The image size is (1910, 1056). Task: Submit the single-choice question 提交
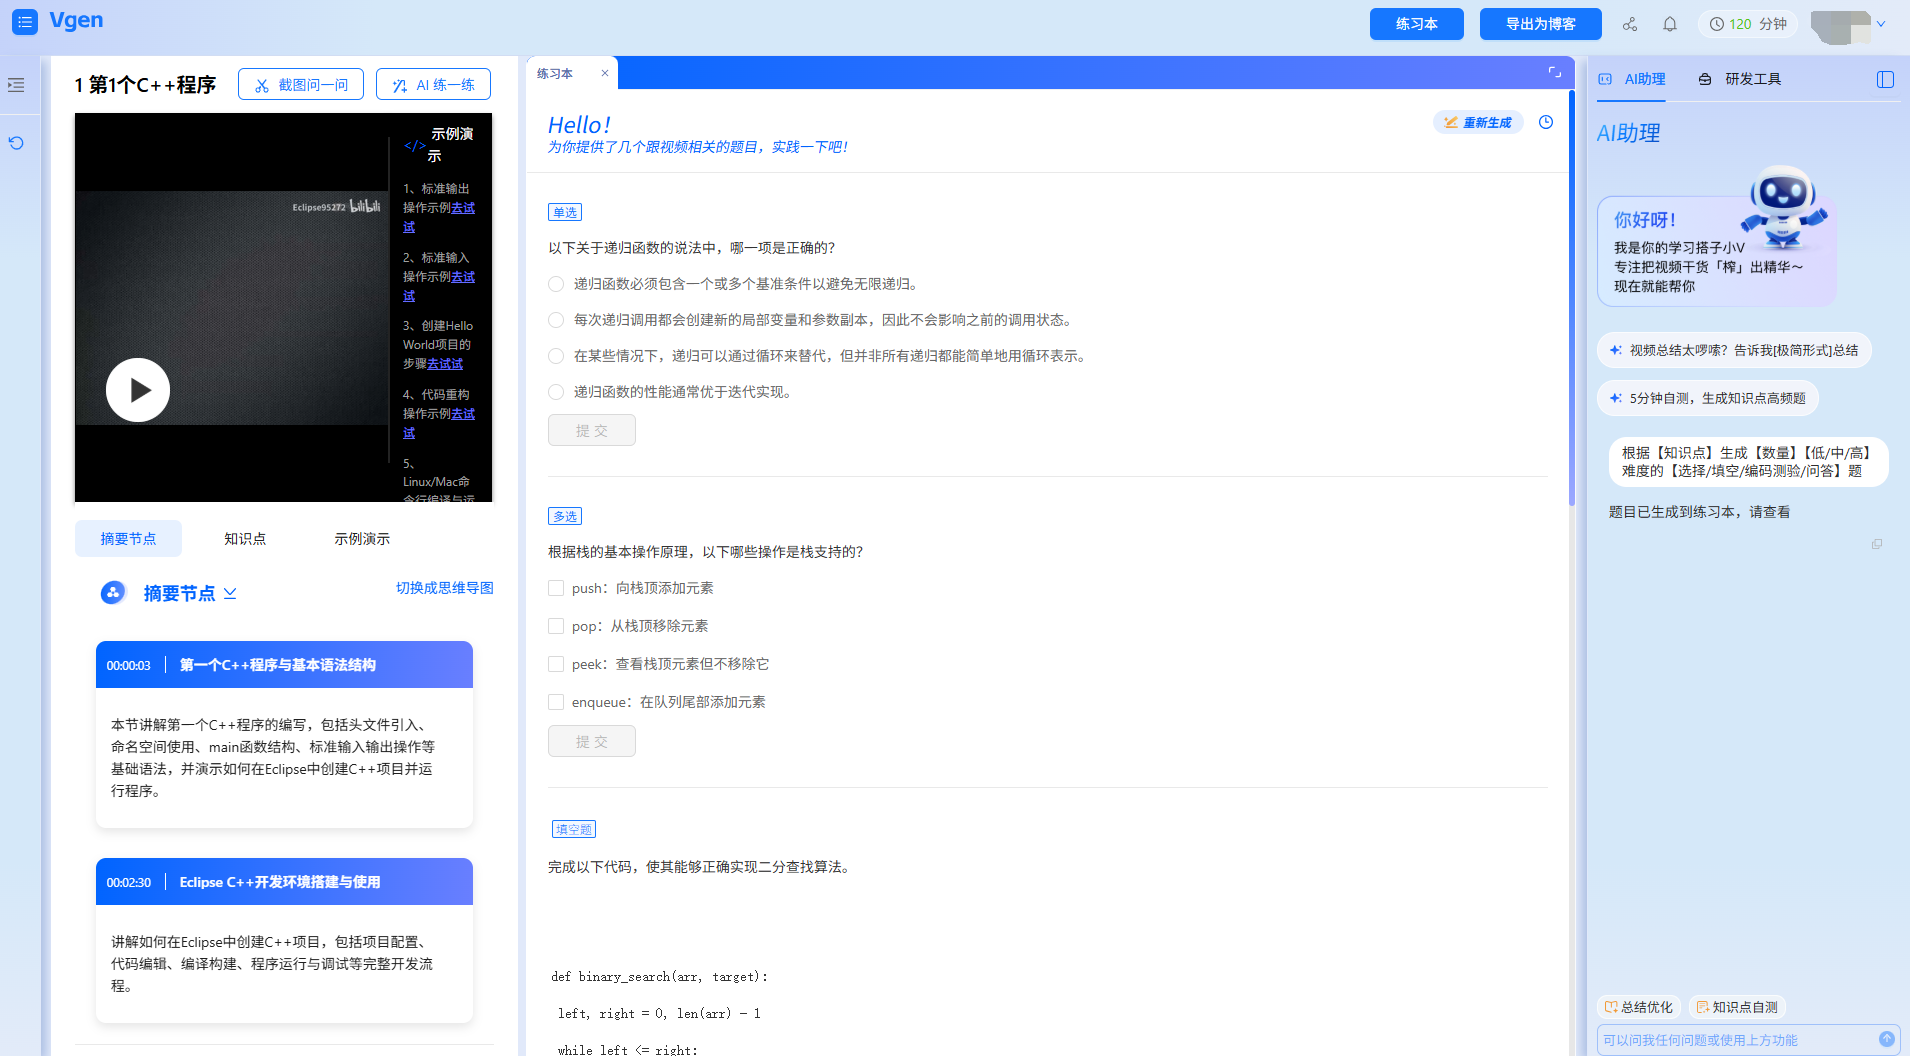click(x=592, y=430)
